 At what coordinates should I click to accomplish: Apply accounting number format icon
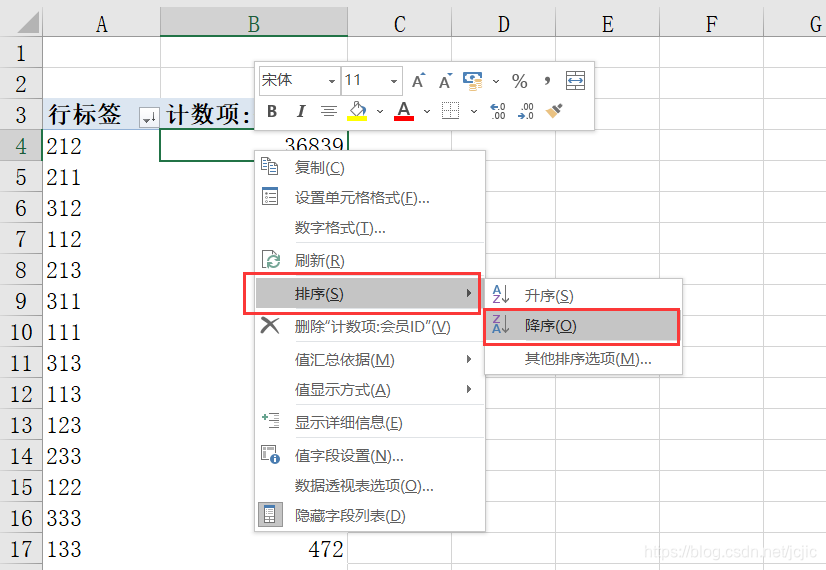pyautogui.click(x=473, y=81)
